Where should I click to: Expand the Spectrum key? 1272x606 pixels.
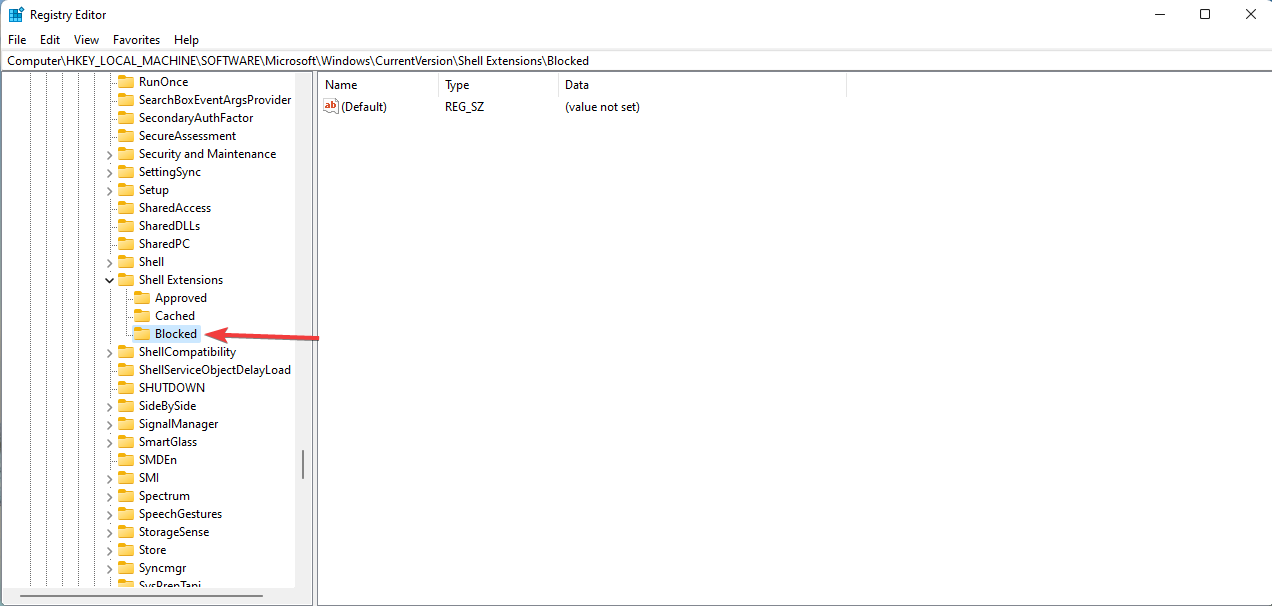point(109,496)
